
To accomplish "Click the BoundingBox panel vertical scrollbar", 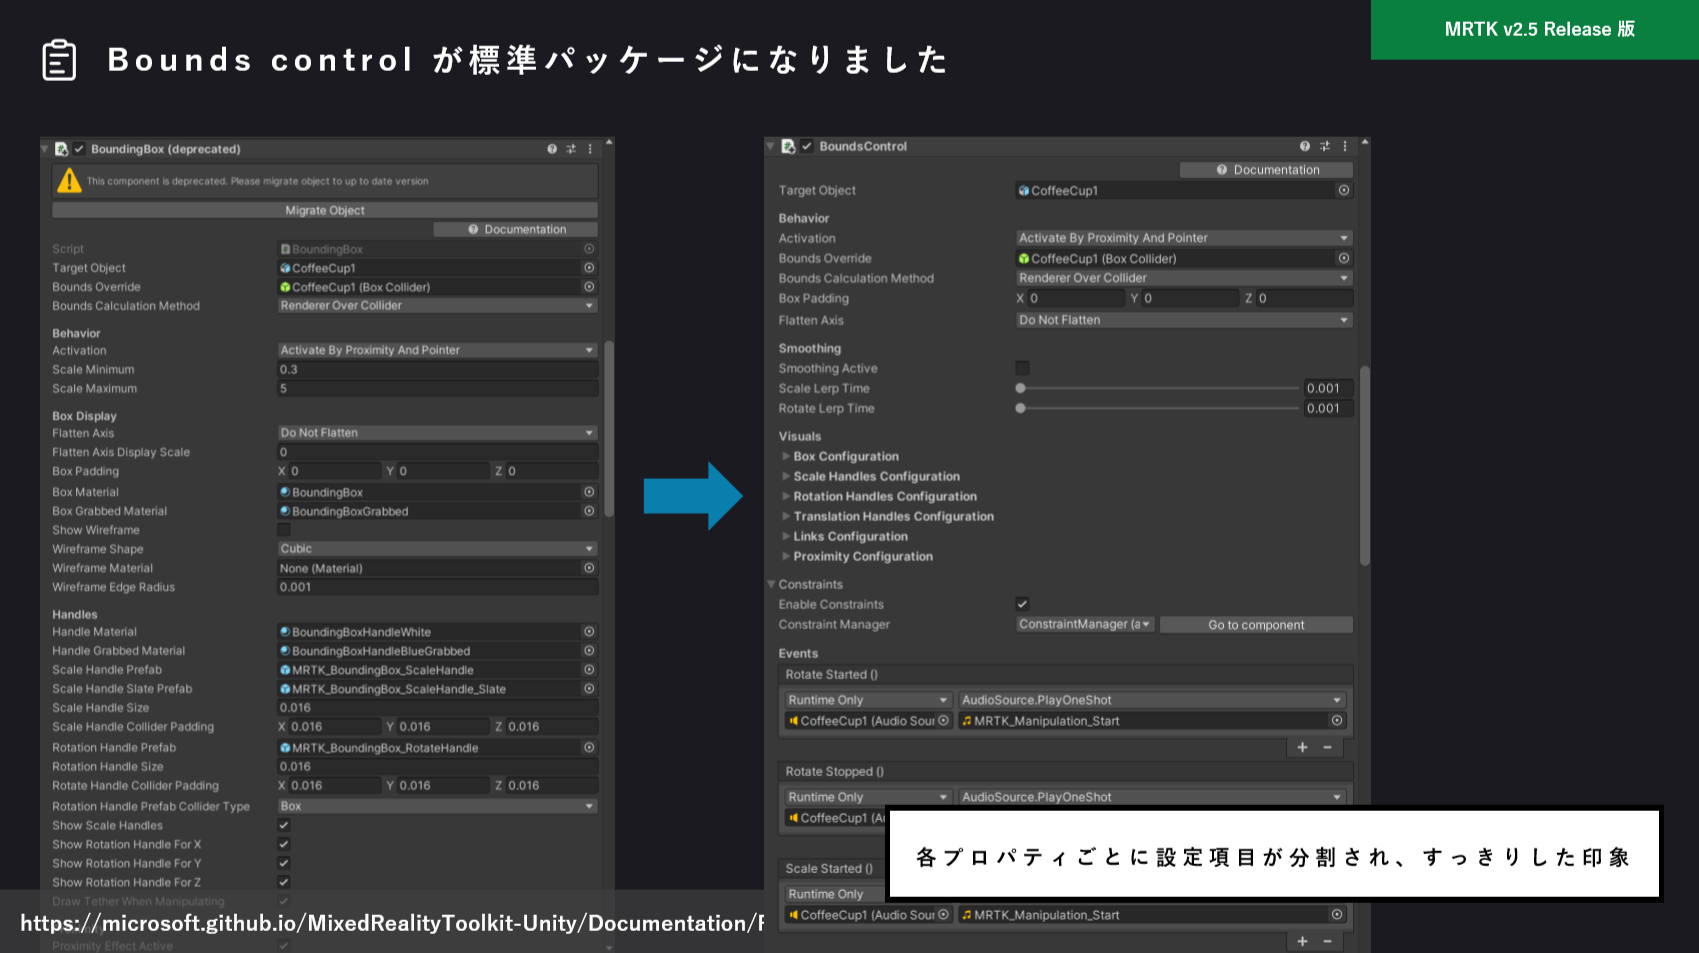I will (x=609, y=430).
